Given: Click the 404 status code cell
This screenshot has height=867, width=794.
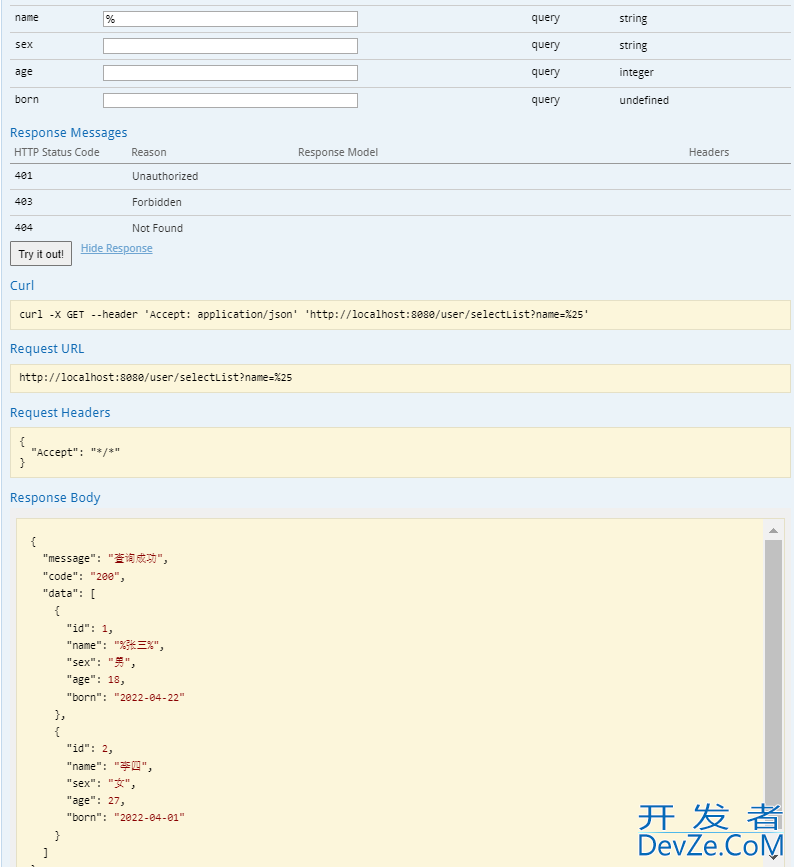Looking at the screenshot, I should pos(24,228).
